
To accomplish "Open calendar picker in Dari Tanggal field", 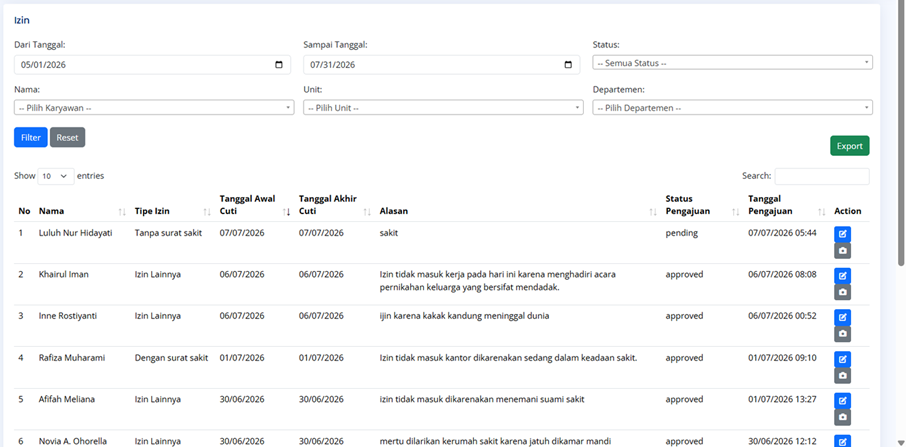I will (x=279, y=65).
